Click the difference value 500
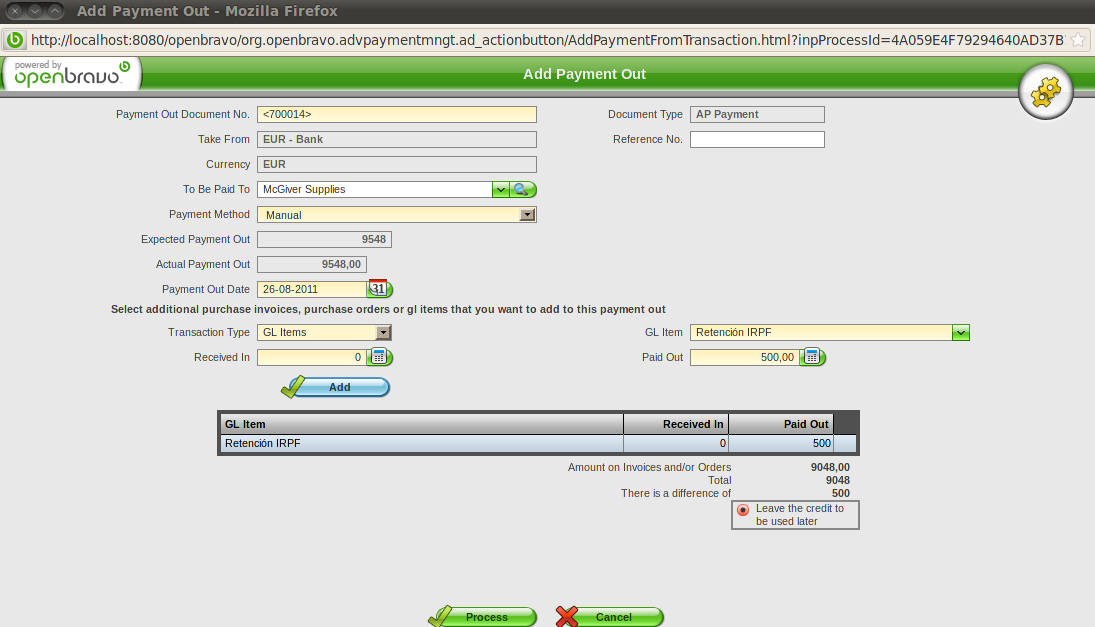 pyautogui.click(x=841, y=493)
